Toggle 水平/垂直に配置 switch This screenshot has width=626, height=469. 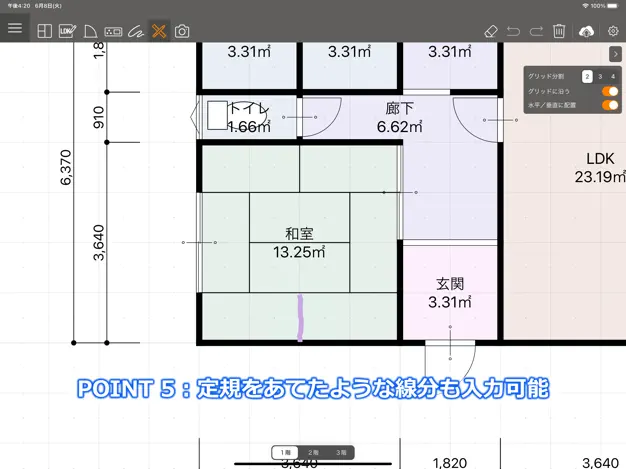(x=610, y=105)
